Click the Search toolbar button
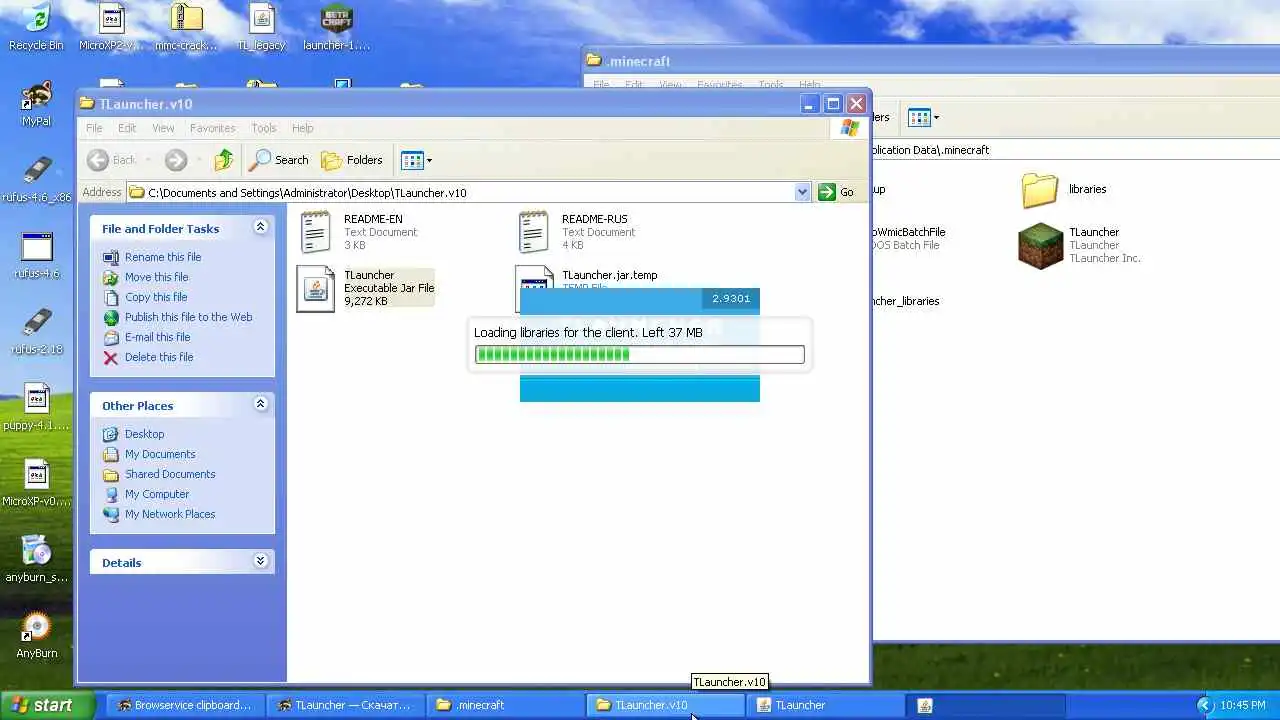Image resolution: width=1280 pixels, height=720 pixels. 279,160
